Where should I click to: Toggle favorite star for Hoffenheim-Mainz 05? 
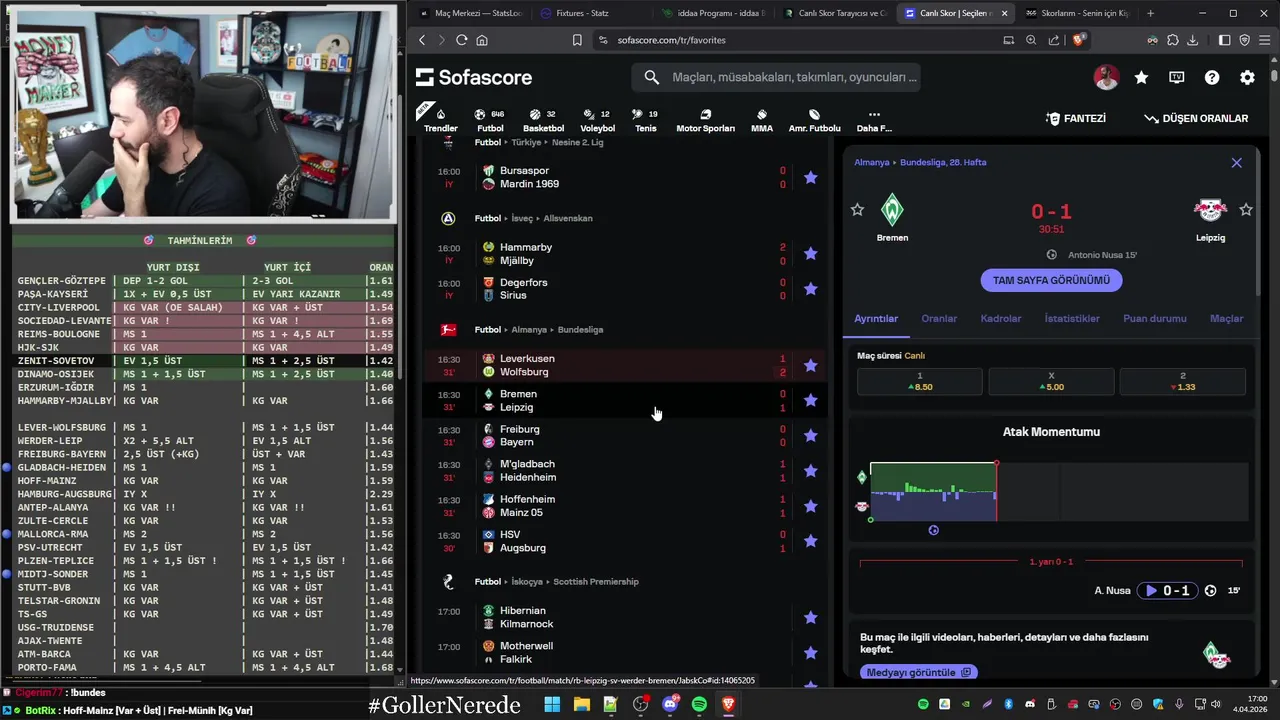[x=810, y=506]
